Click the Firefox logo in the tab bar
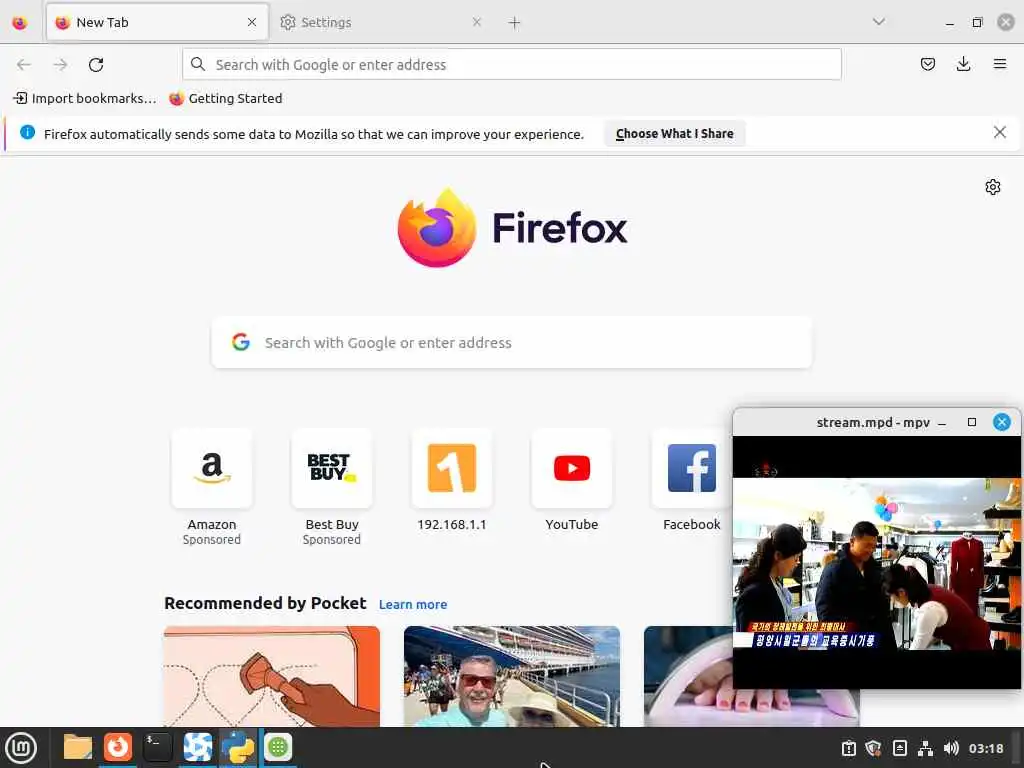Image resolution: width=1024 pixels, height=768 pixels. [x=20, y=23]
